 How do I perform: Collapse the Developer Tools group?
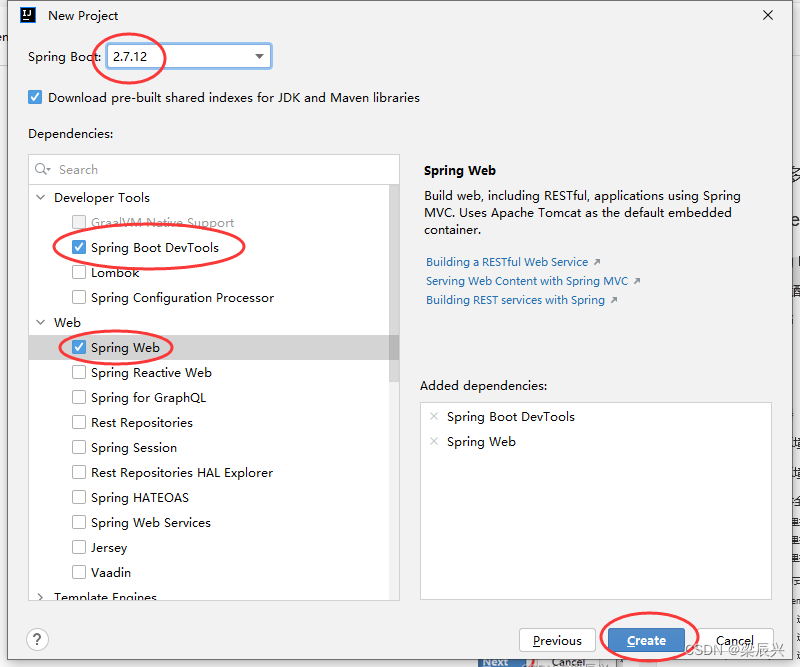coord(41,197)
